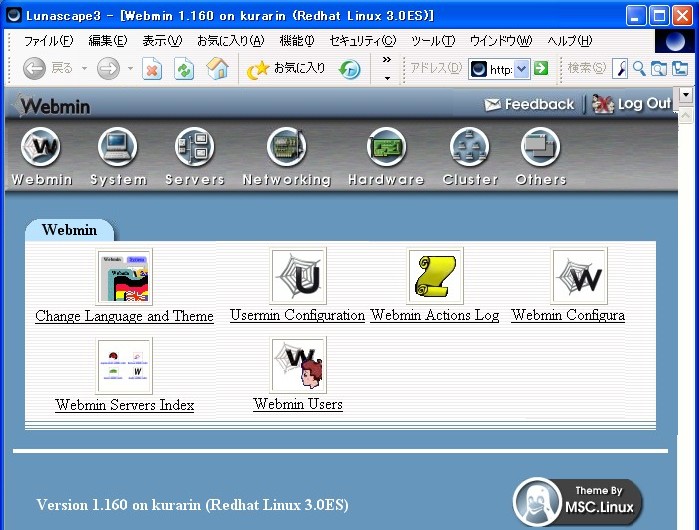Click the Change Language and Theme icon
The height and width of the screenshot is (530, 699).
click(x=124, y=277)
